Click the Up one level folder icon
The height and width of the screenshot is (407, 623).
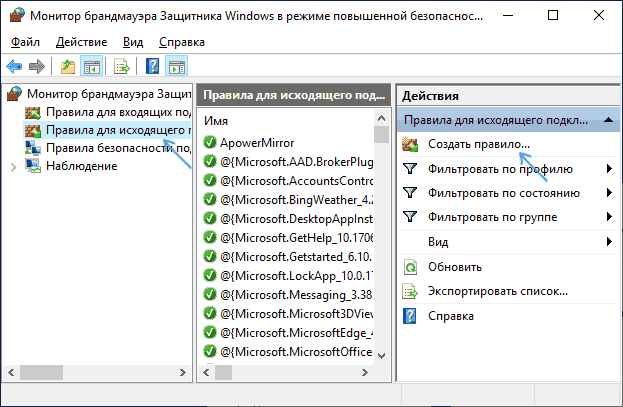[67, 67]
